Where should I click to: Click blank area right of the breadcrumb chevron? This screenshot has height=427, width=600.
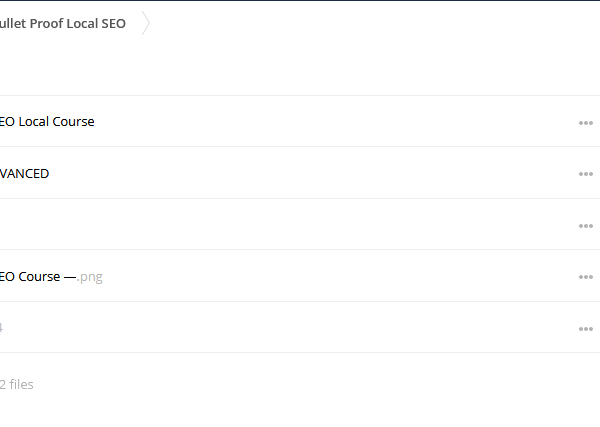[375, 23]
